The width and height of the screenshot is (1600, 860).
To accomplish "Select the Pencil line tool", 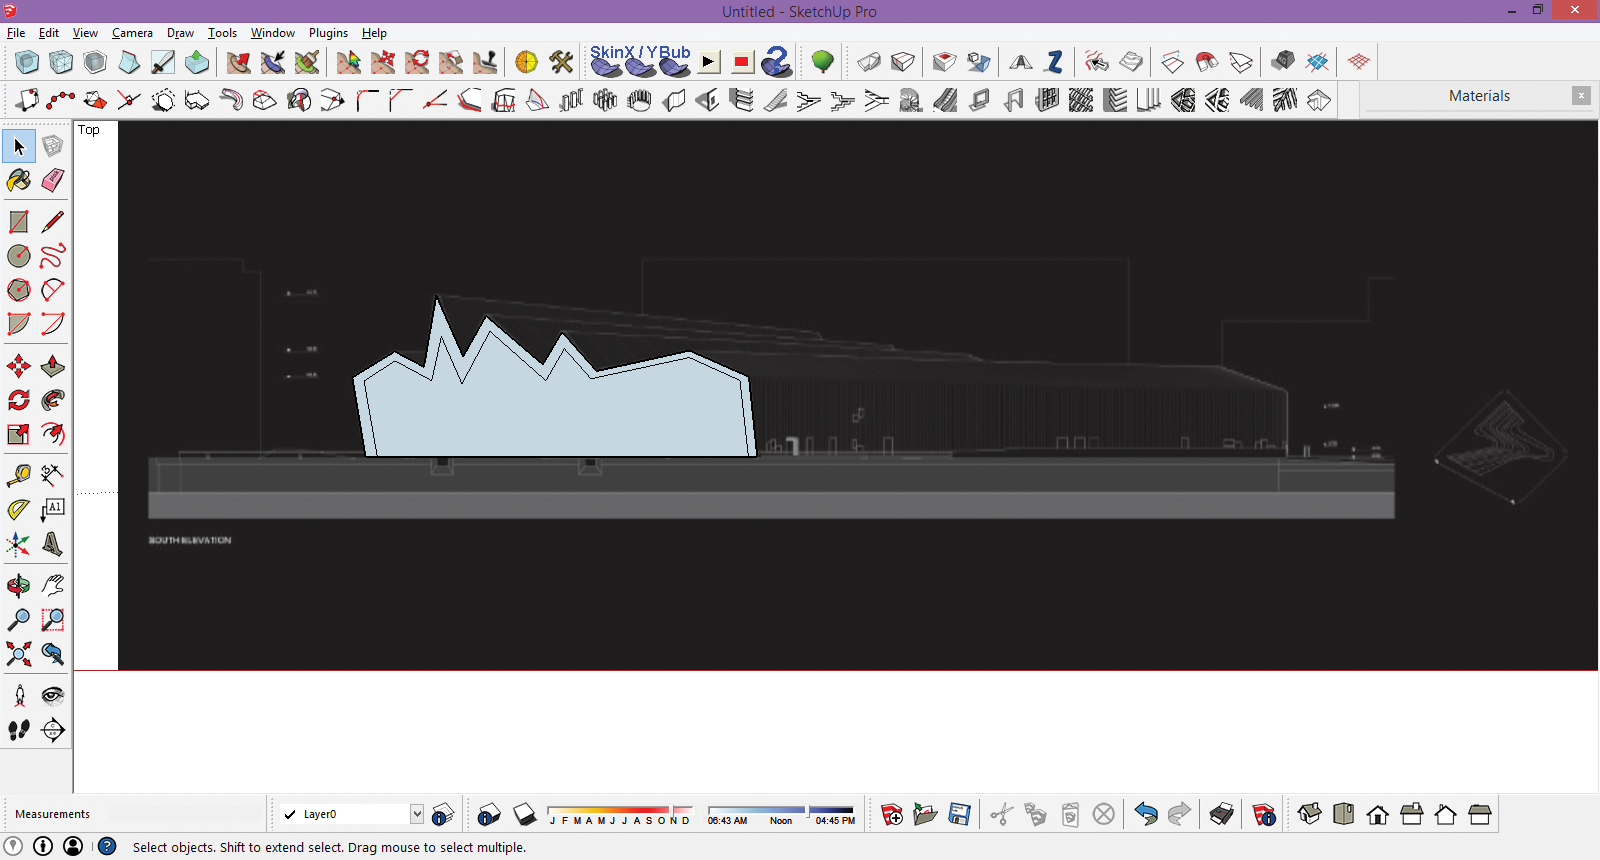I will tap(53, 222).
